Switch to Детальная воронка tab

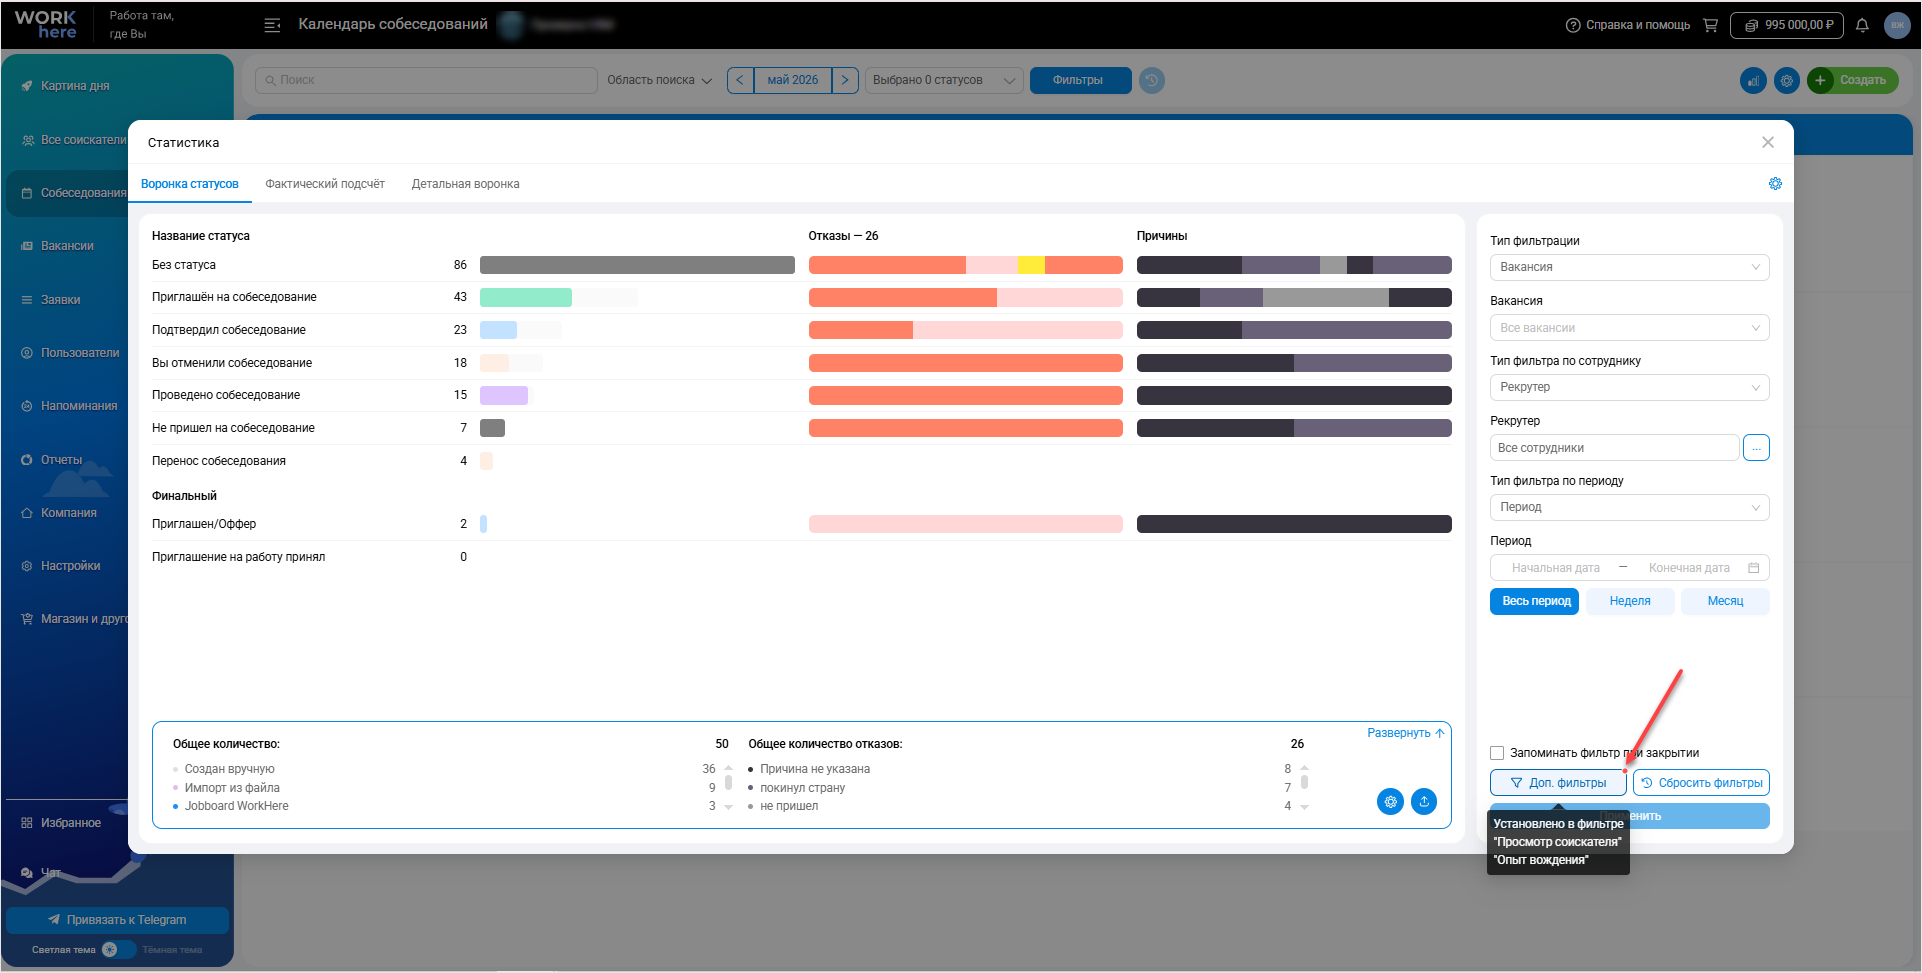465,184
